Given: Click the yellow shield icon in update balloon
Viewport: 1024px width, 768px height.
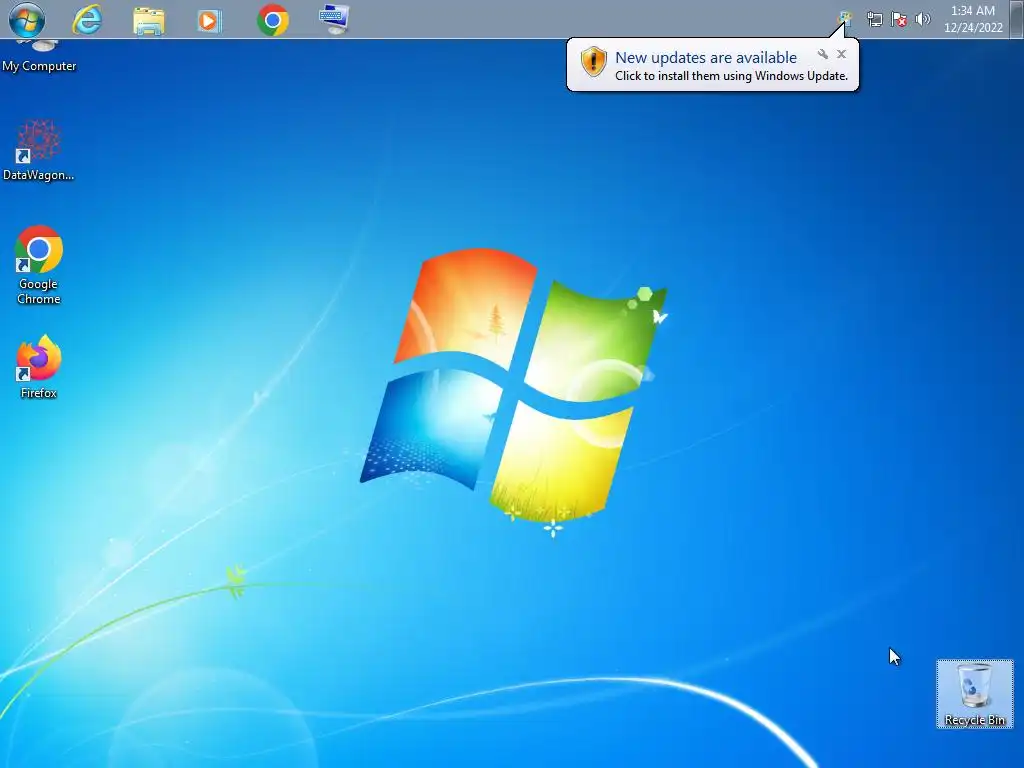Looking at the screenshot, I should coord(594,62).
